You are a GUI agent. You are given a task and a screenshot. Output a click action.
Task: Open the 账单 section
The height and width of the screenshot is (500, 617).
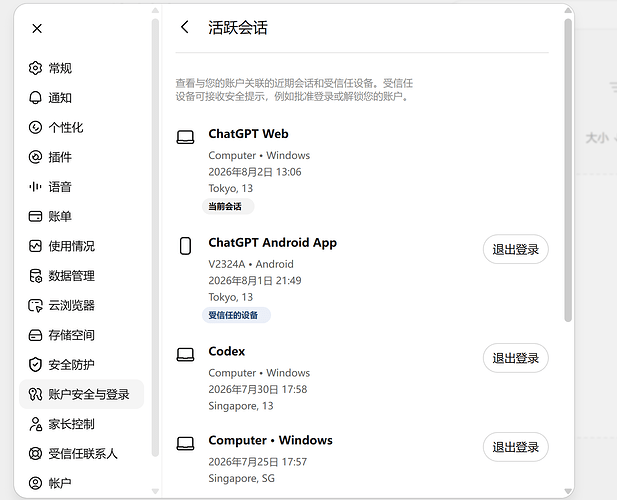[81, 216]
